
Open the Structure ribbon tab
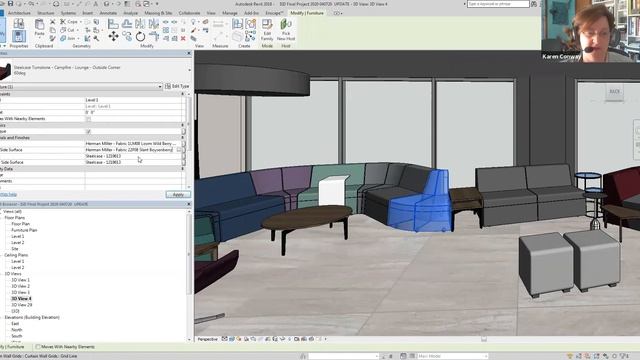[x=45, y=13]
